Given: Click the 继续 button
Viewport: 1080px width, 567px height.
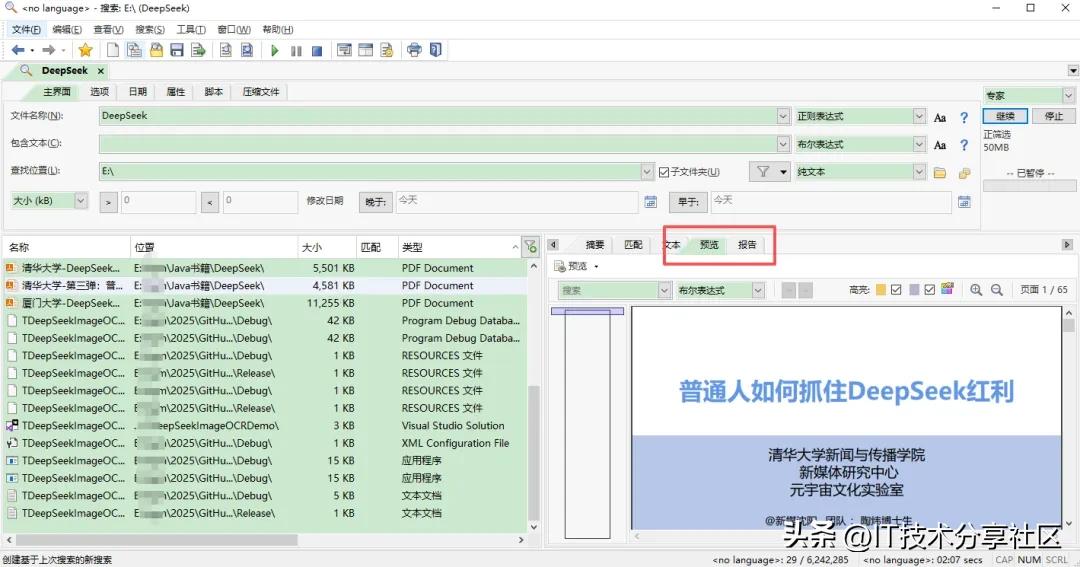Looking at the screenshot, I should 1005,116.
